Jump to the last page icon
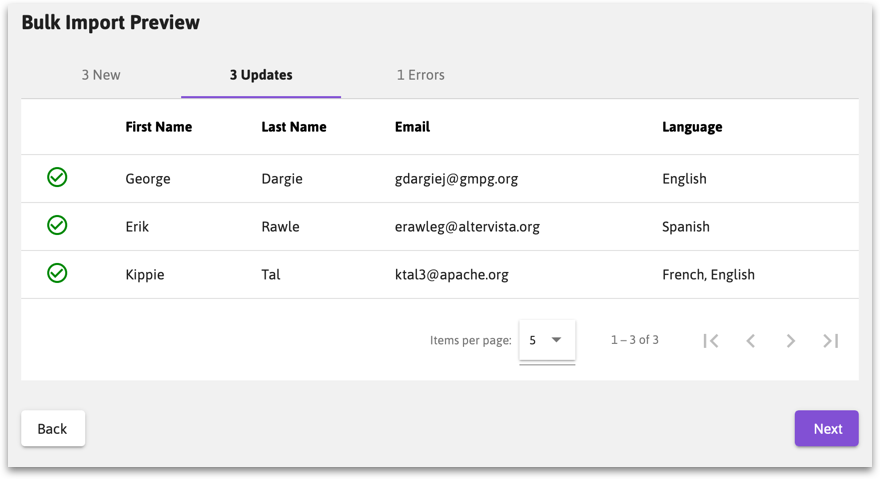The width and height of the screenshot is (880, 479). point(831,341)
